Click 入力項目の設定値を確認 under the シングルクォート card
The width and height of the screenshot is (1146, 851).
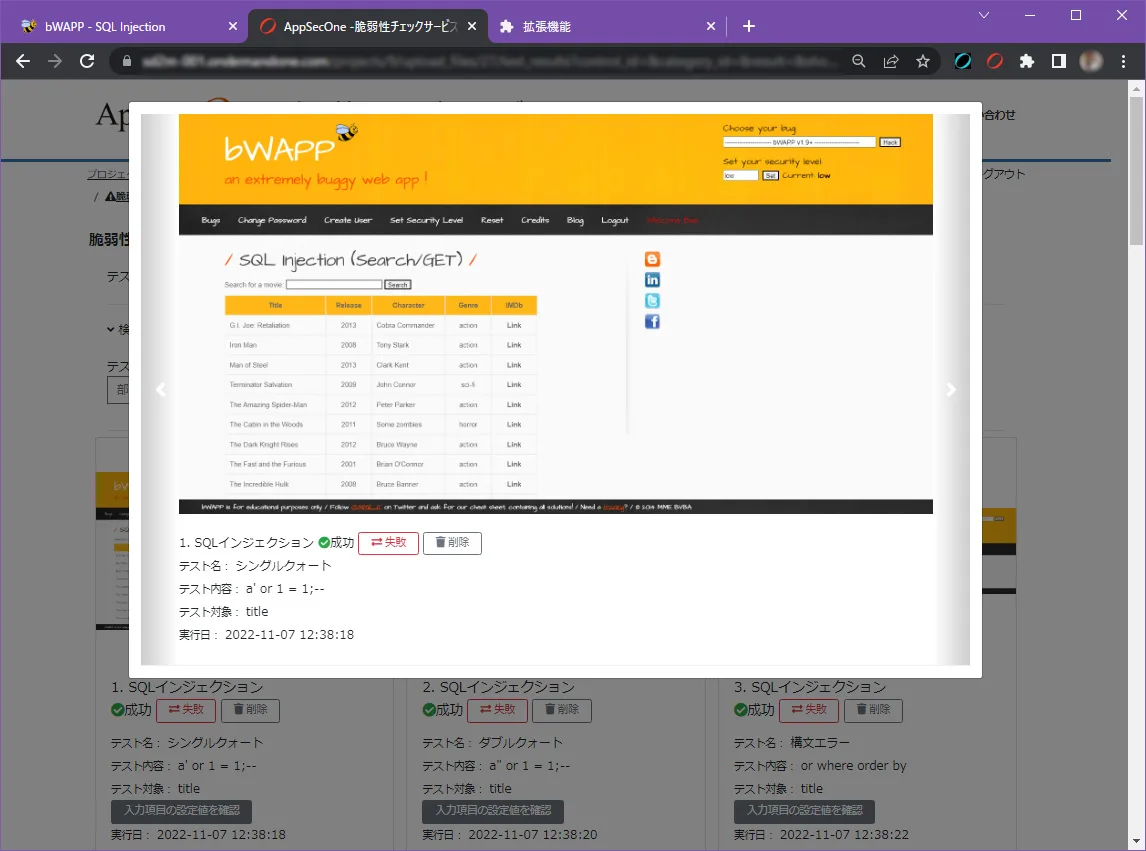tap(181, 811)
